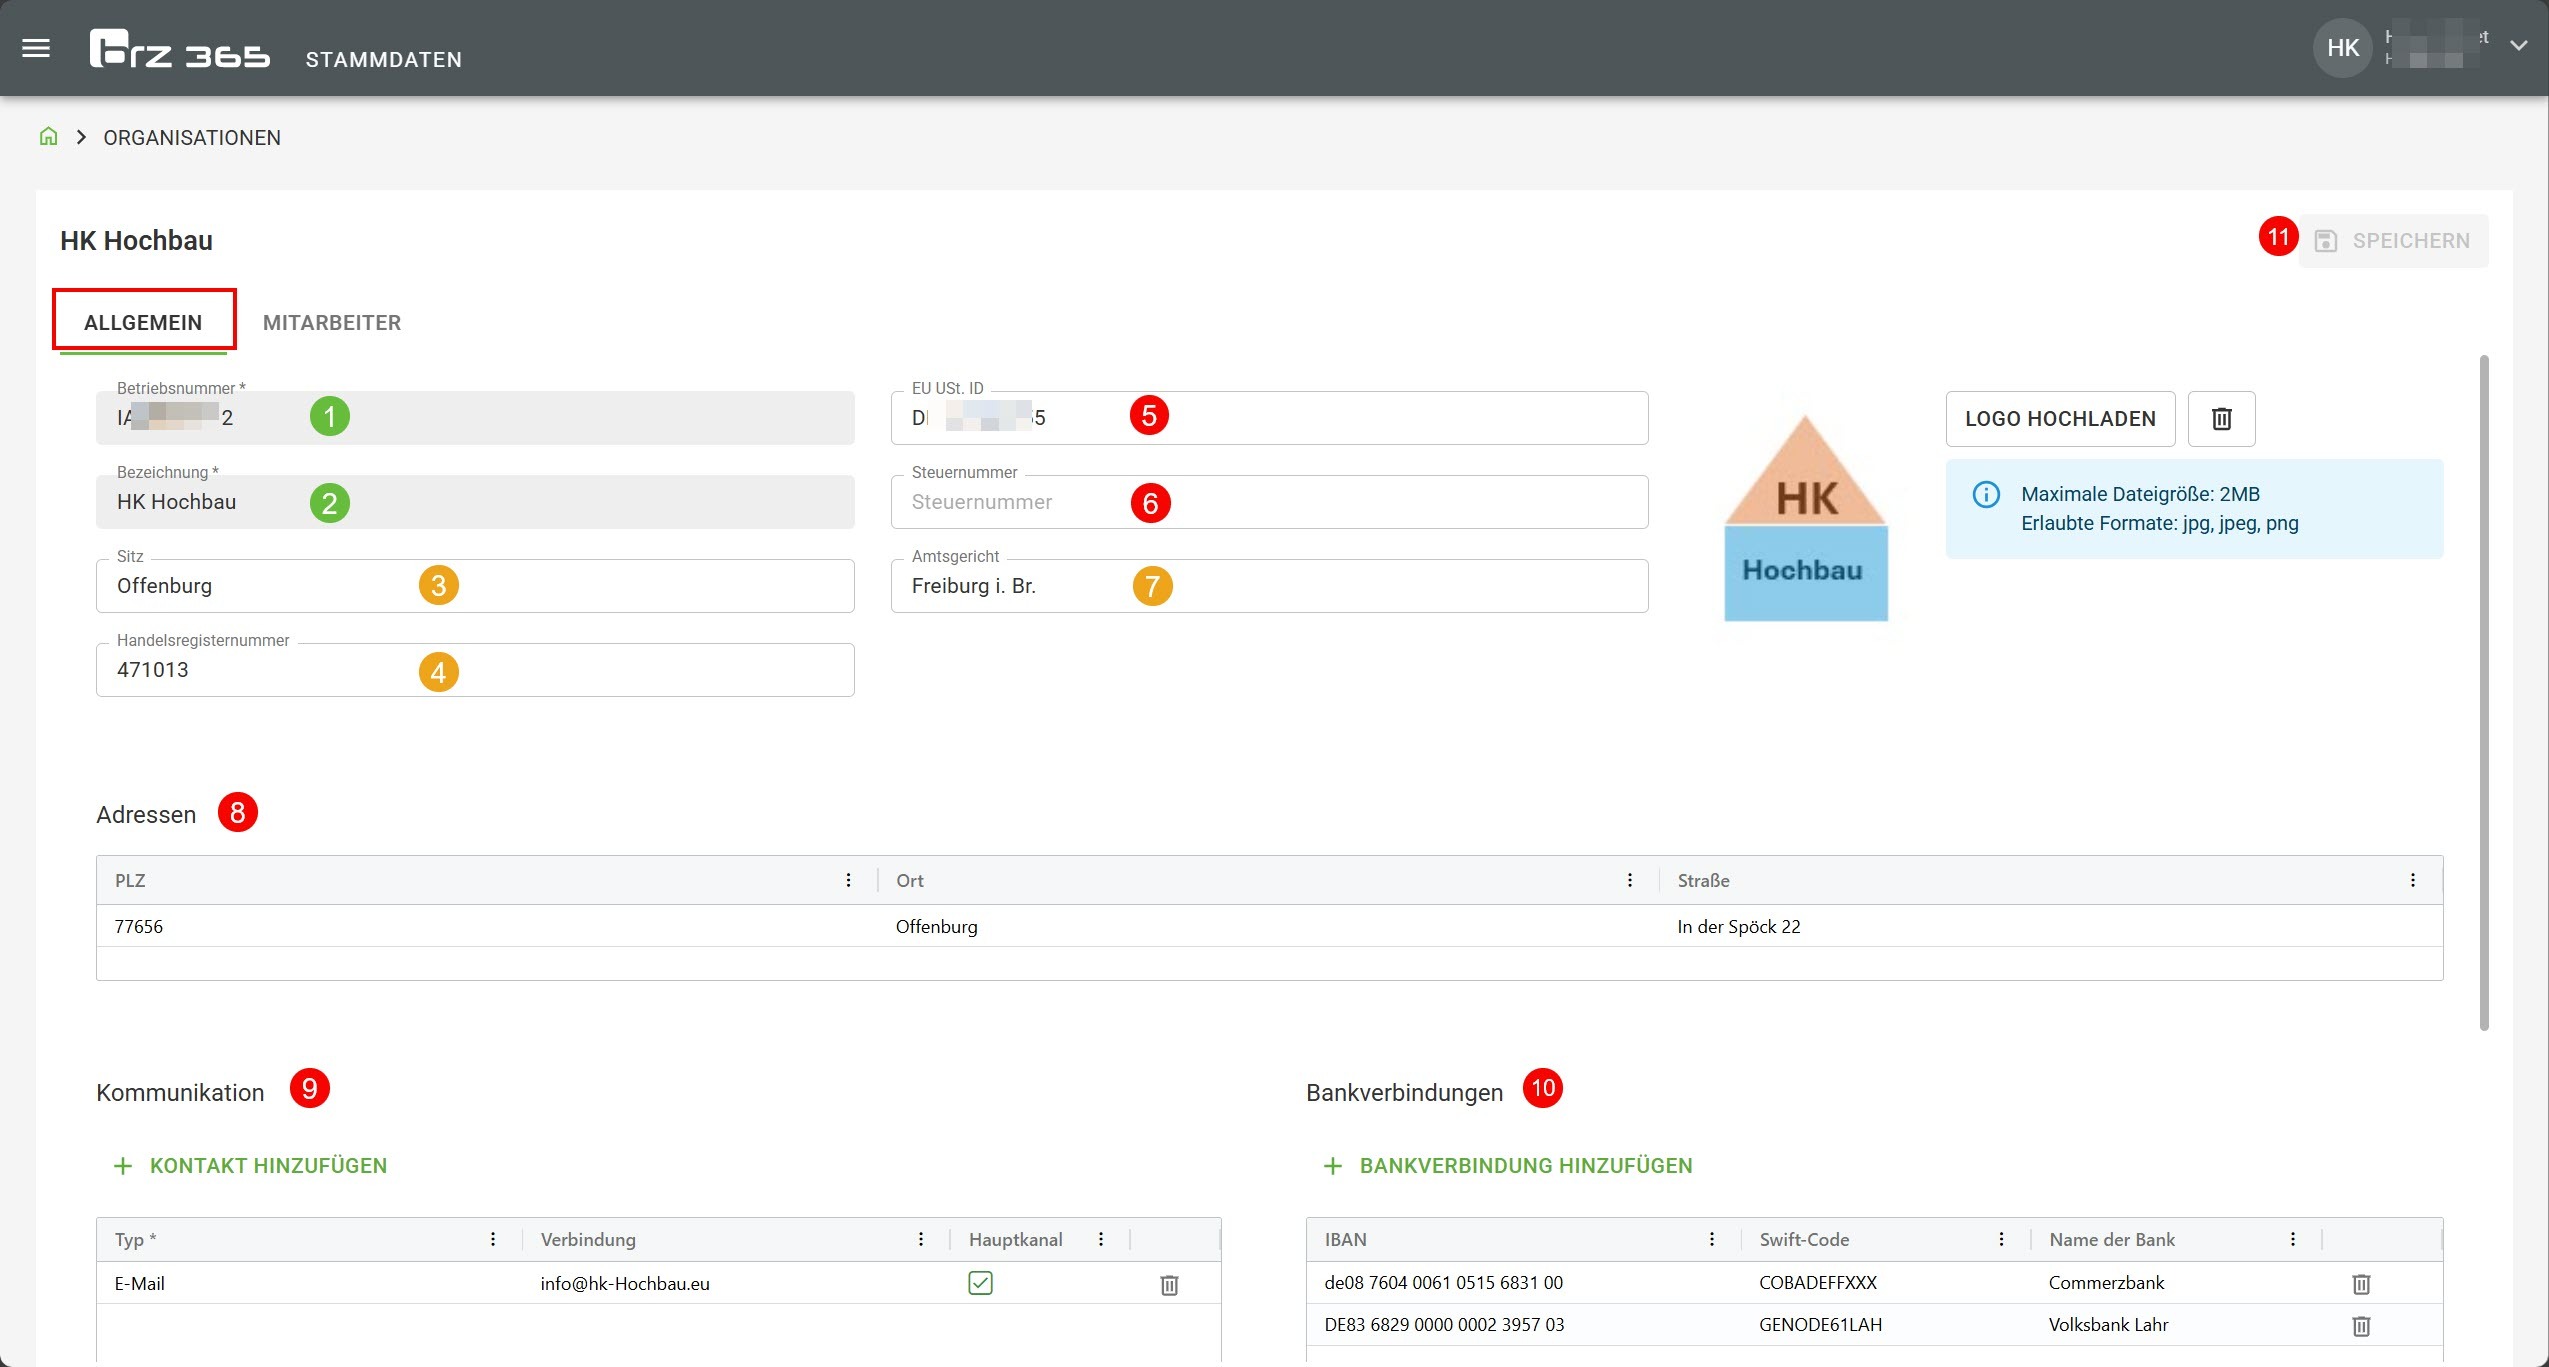Image resolution: width=2549 pixels, height=1367 pixels.
Task: Open IBAN column options menu
Action: click(x=1712, y=1239)
